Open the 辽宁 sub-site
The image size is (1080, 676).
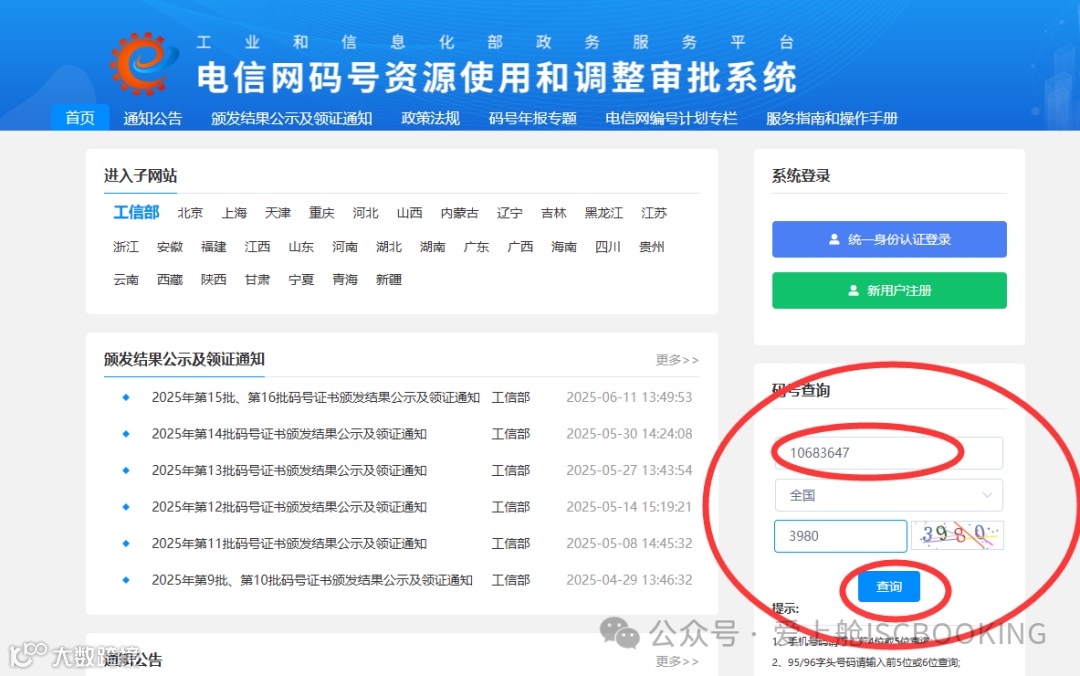[510, 213]
